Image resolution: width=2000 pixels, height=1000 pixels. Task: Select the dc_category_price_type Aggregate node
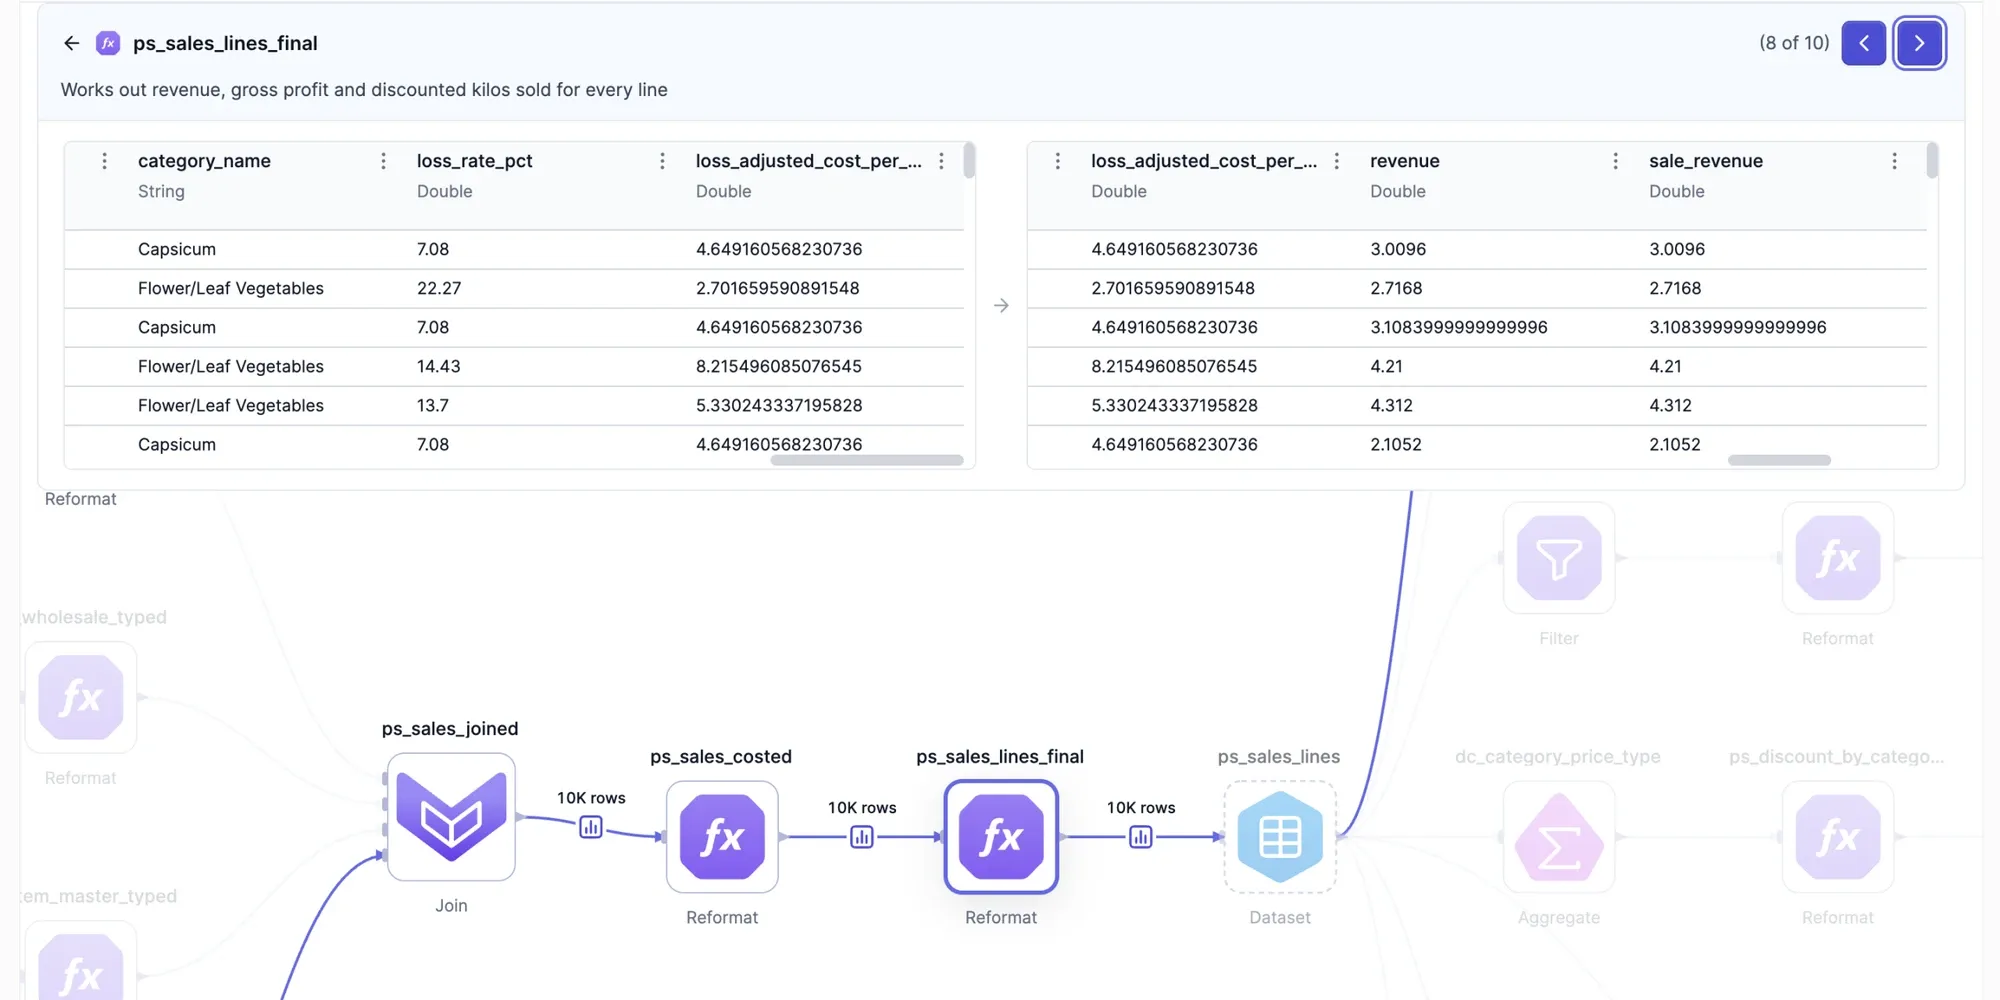pos(1559,837)
